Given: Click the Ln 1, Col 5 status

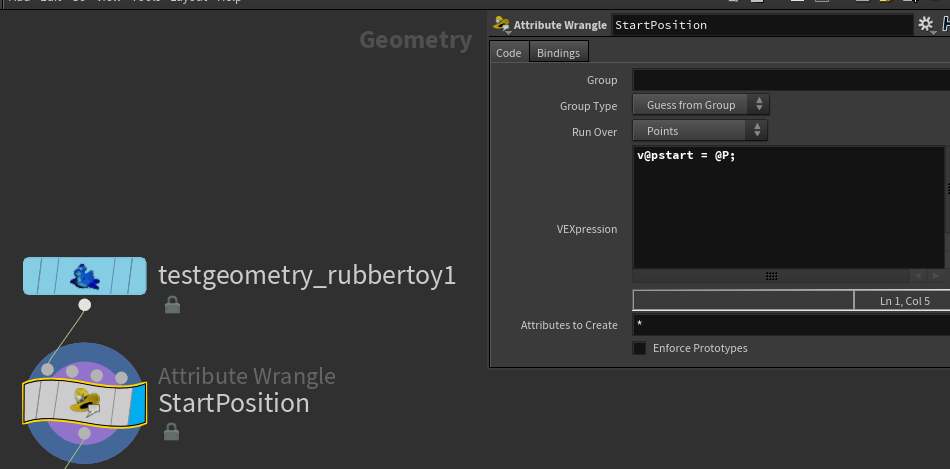Looking at the screenshot, I should (x=905, y=301).
